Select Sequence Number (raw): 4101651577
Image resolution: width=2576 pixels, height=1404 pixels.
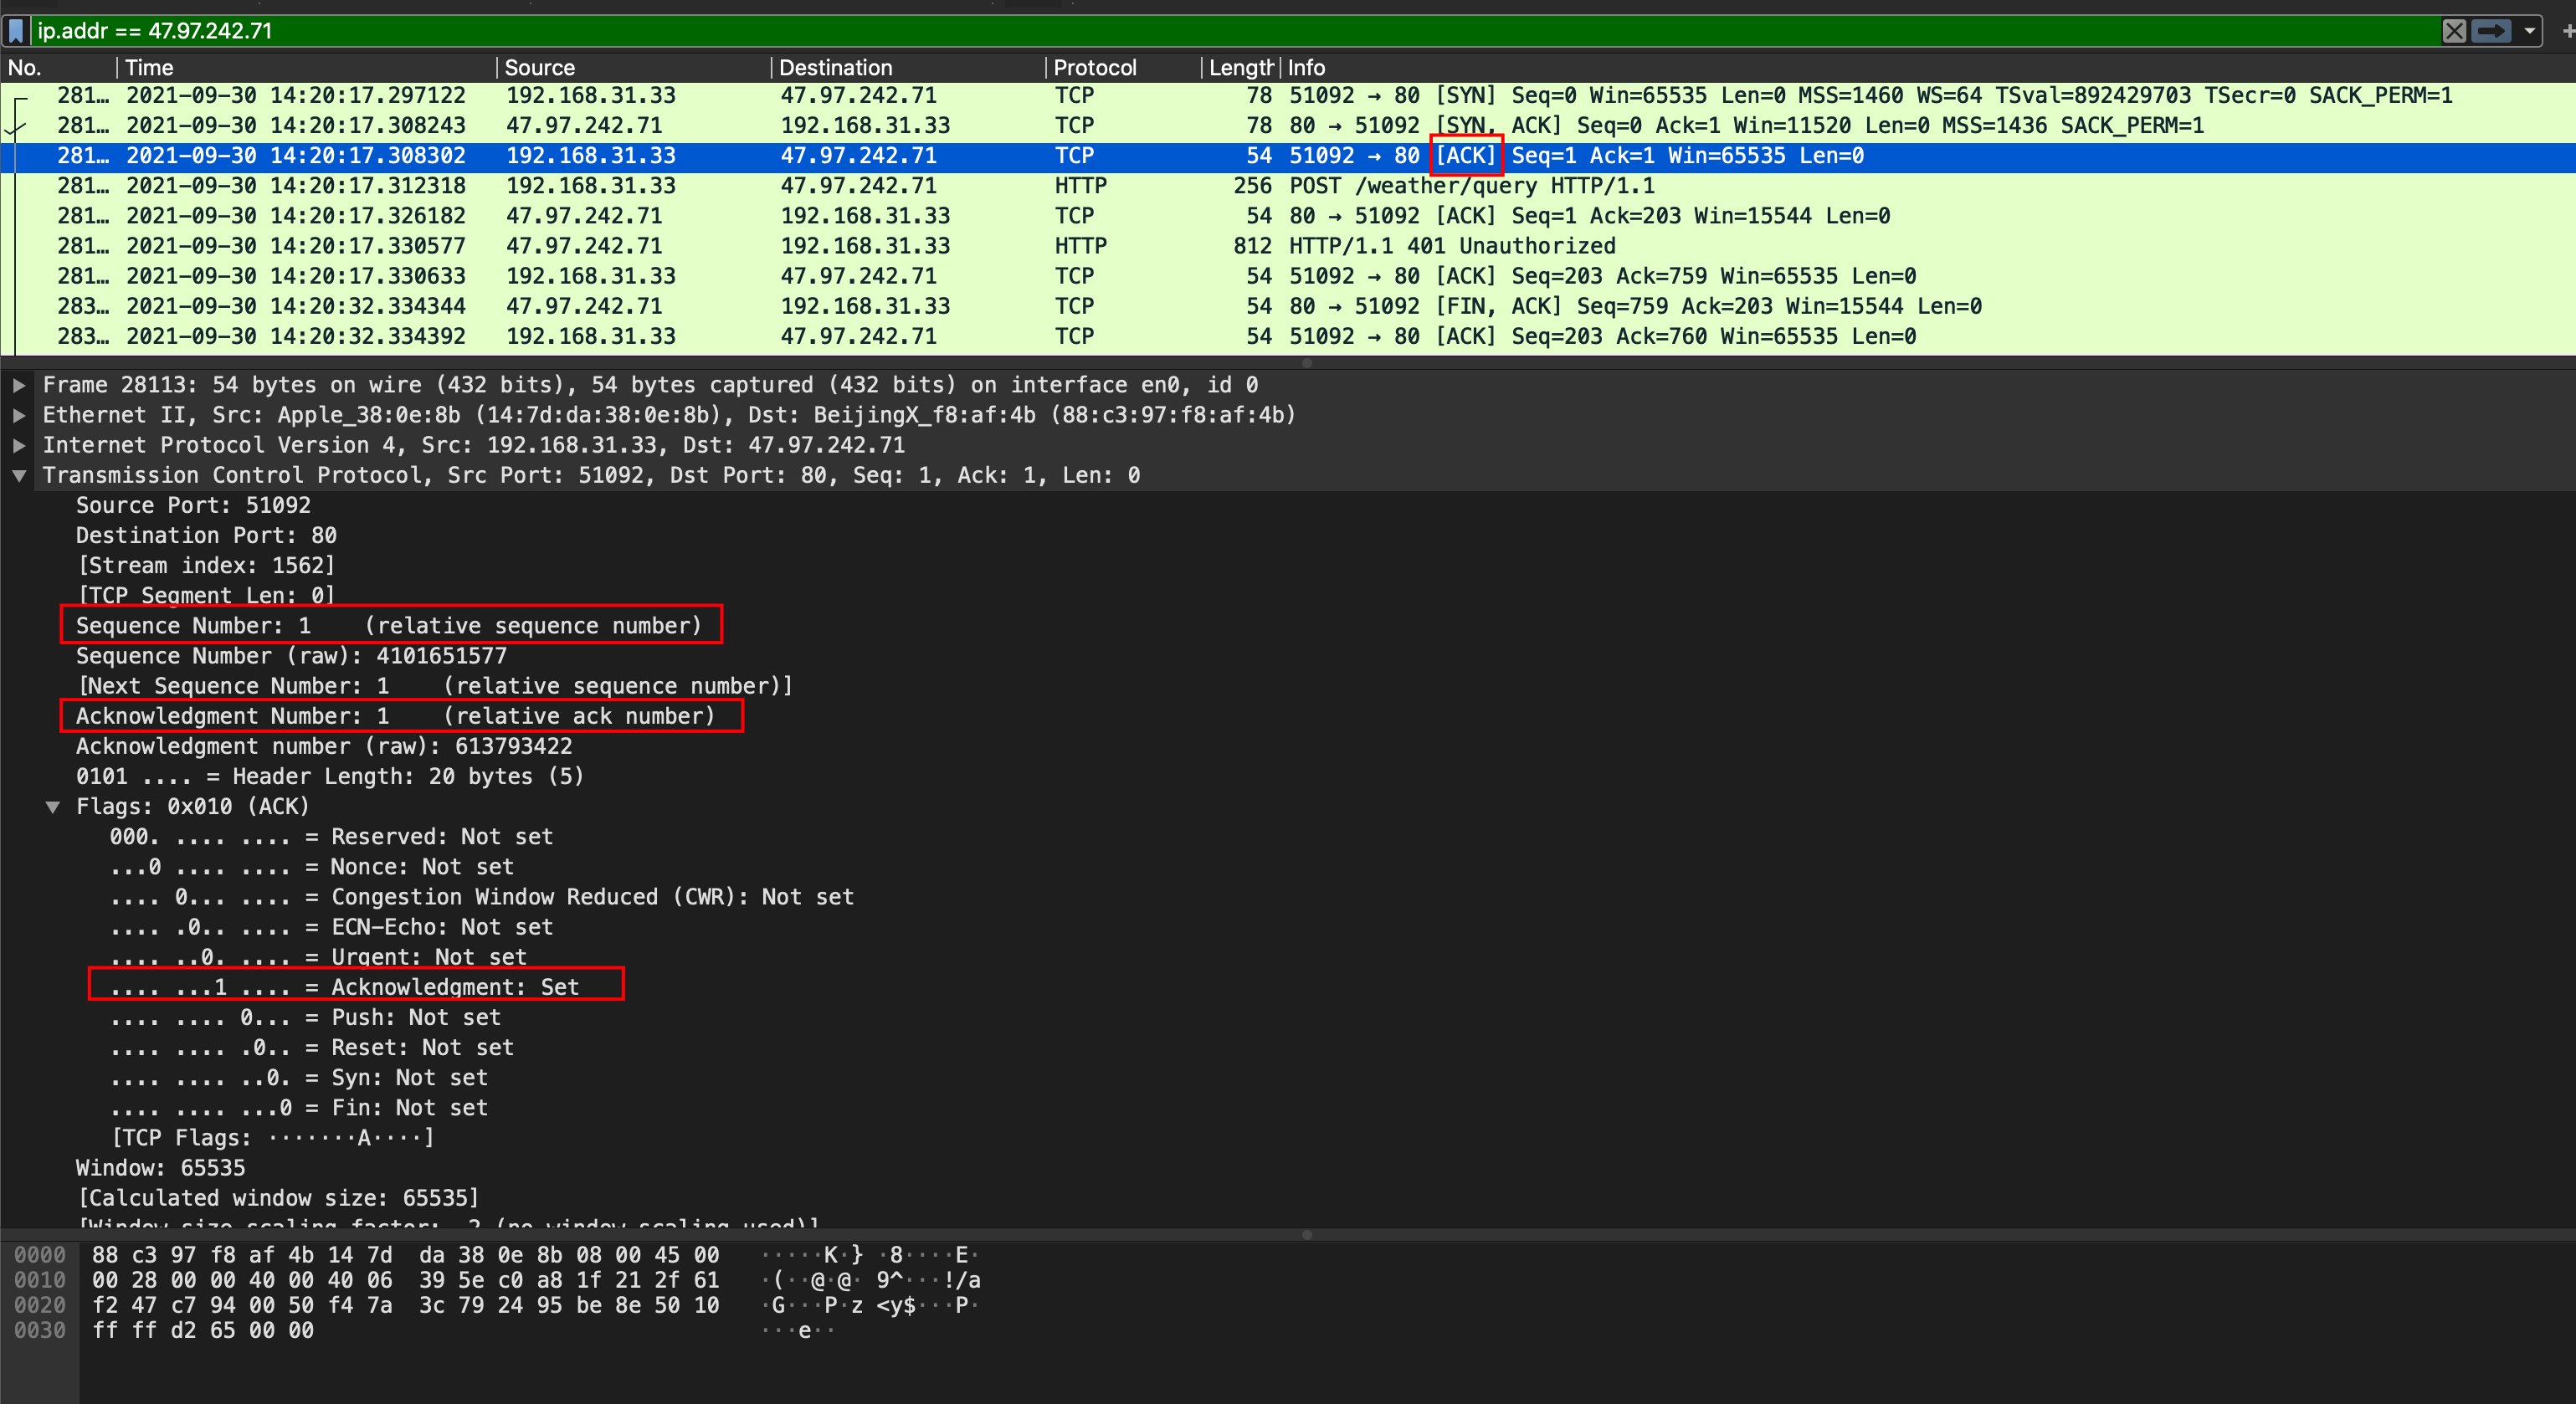point(291,656)
